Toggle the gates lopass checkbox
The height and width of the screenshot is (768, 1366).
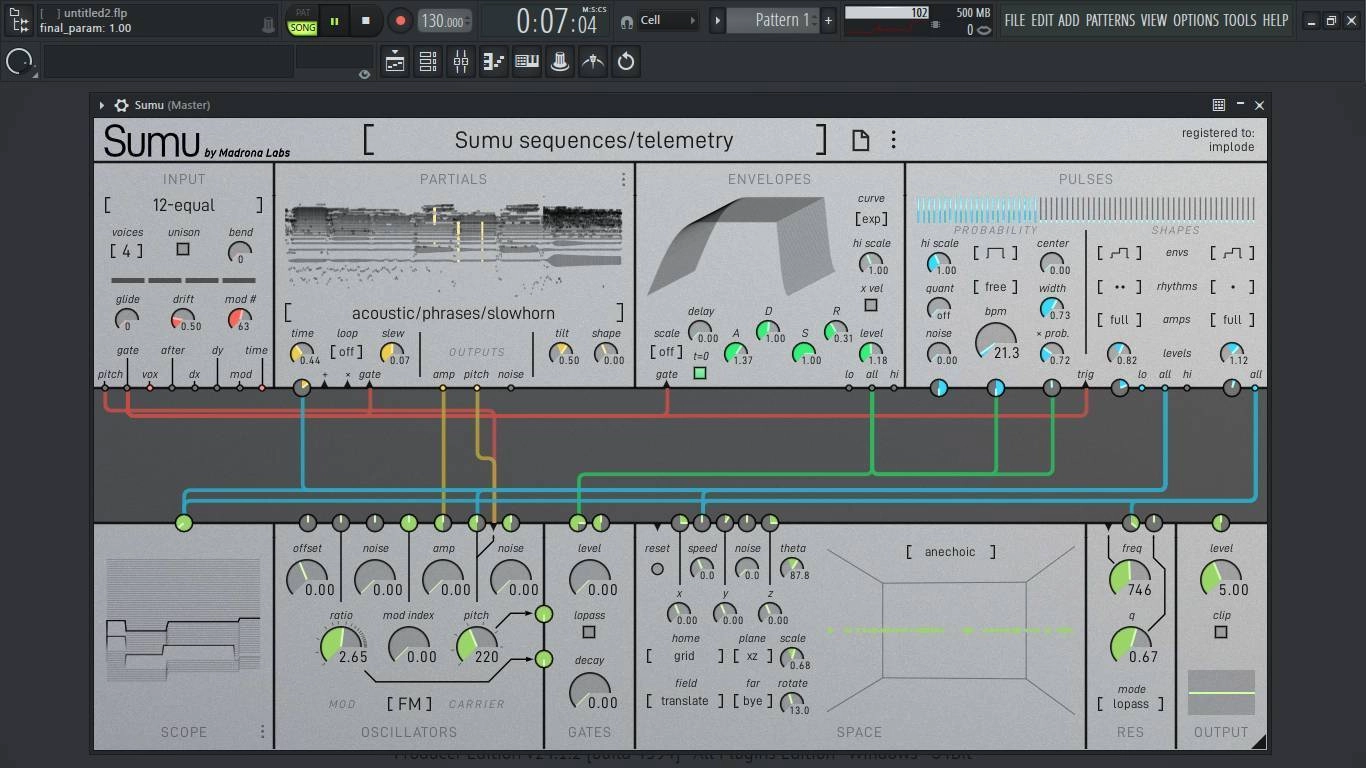point(589,632)
